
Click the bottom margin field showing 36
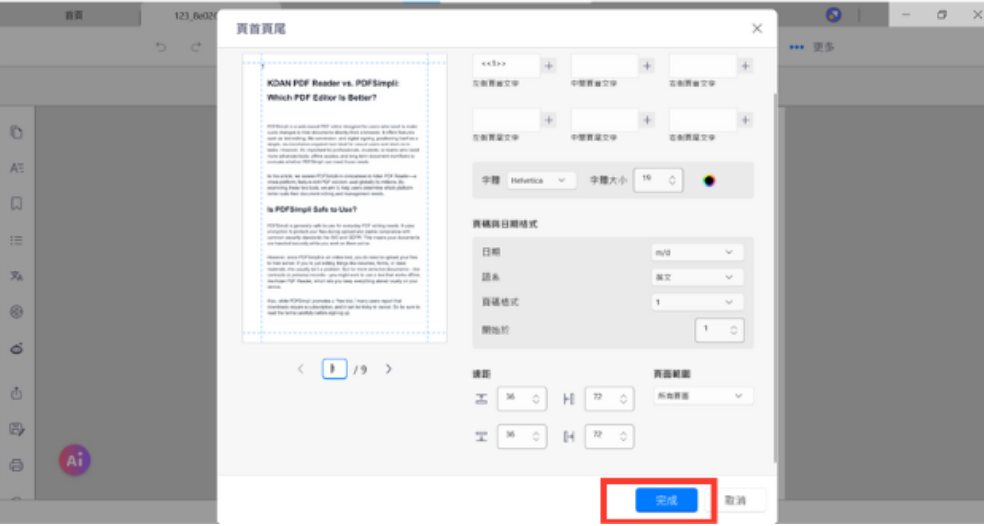[521, 436]
